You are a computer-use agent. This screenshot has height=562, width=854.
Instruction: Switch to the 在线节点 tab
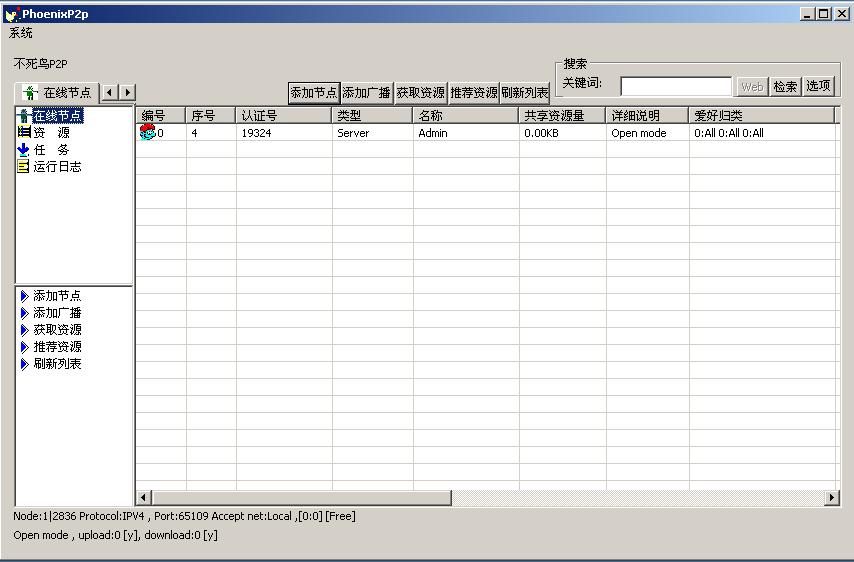pyautogui.click(x=57, y=93)
